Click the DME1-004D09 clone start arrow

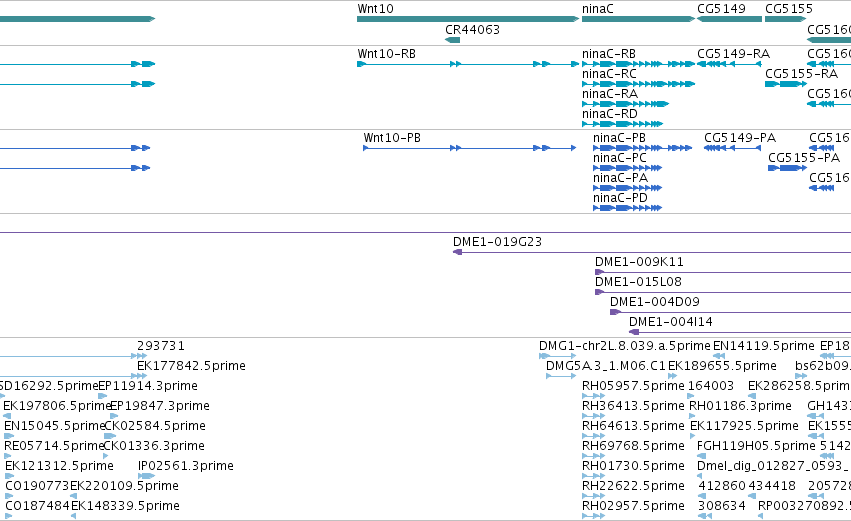(x=615, y=312)
